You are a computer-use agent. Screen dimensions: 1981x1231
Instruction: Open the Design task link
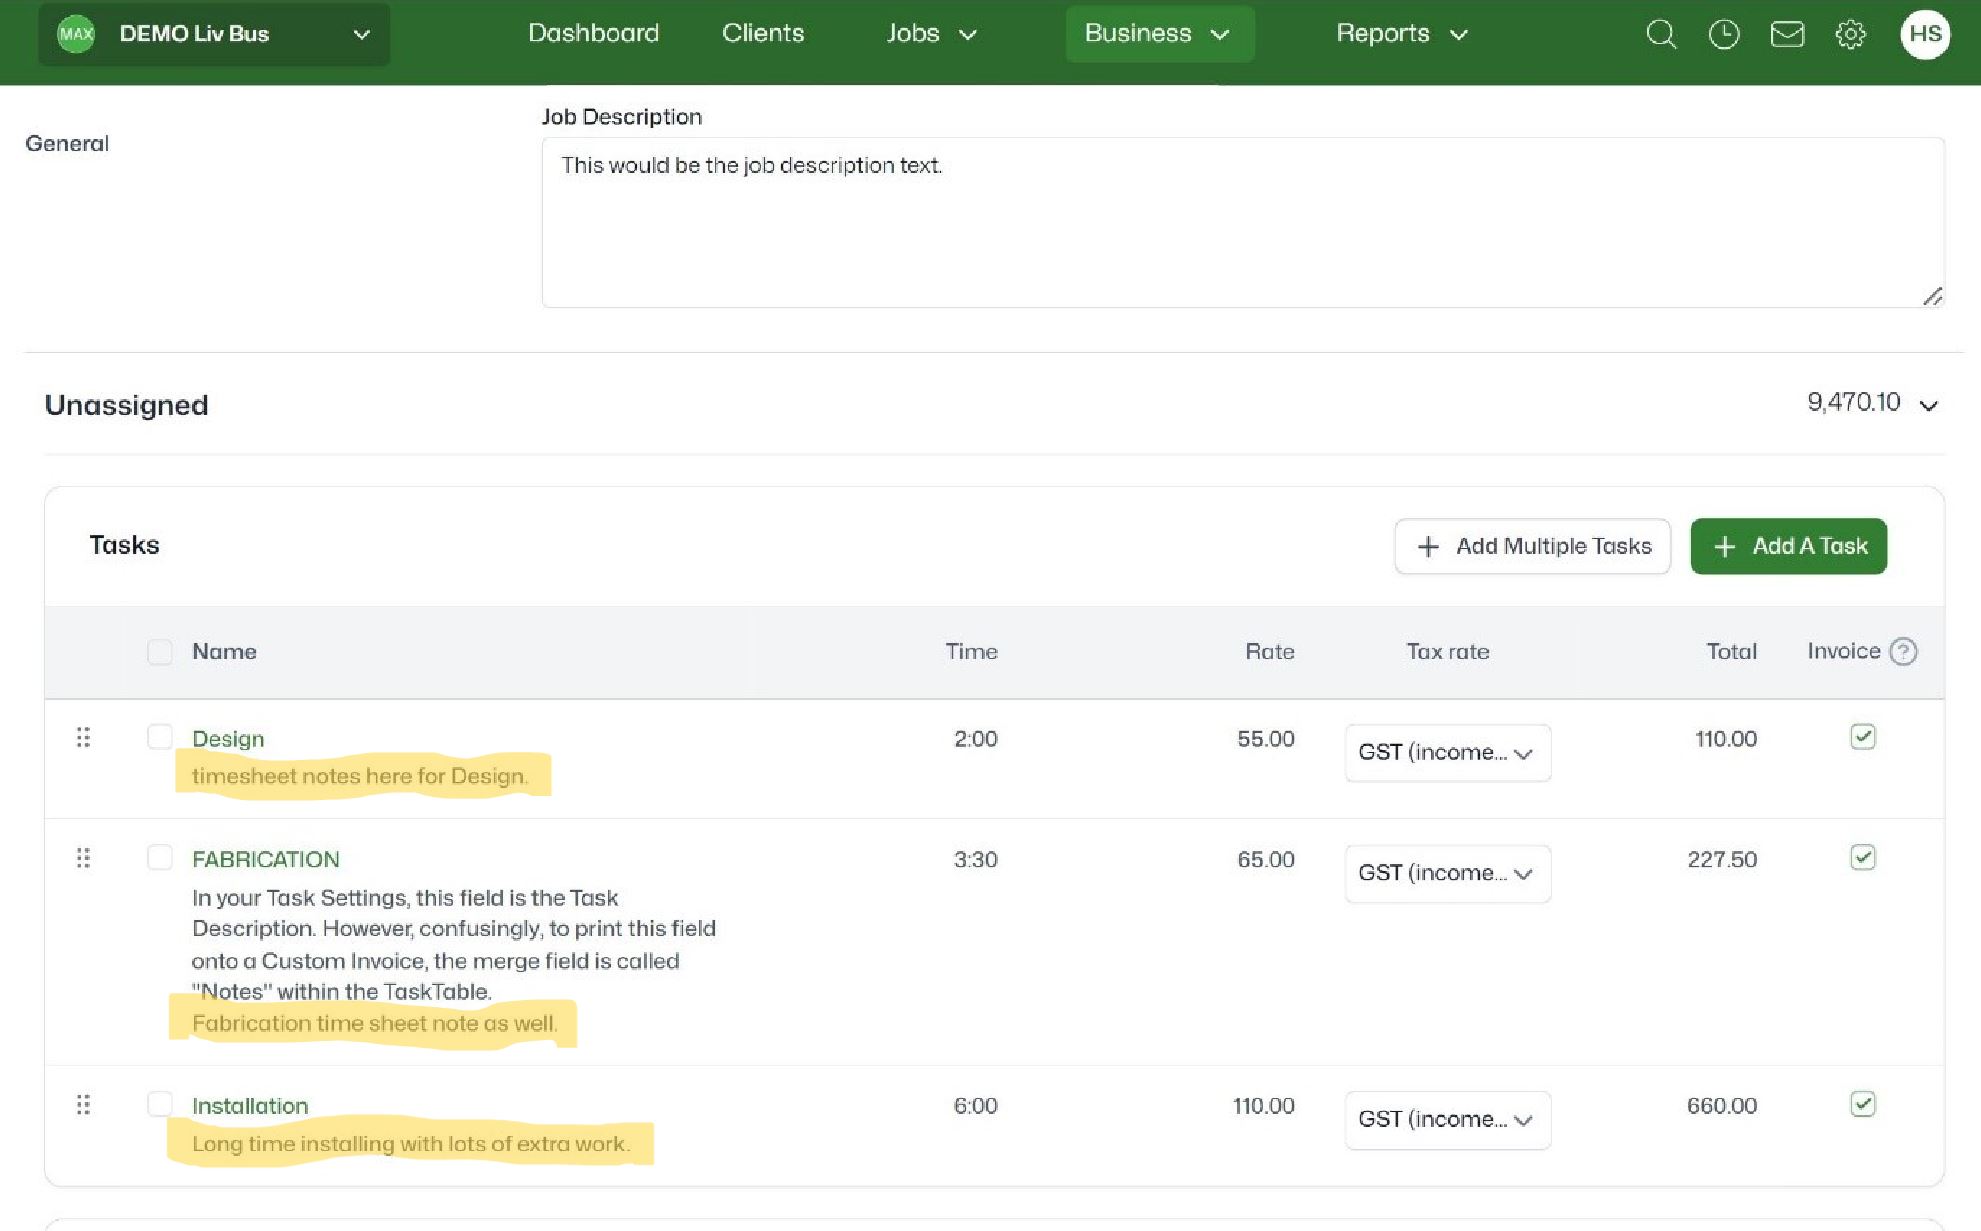[x=228, y=739]
